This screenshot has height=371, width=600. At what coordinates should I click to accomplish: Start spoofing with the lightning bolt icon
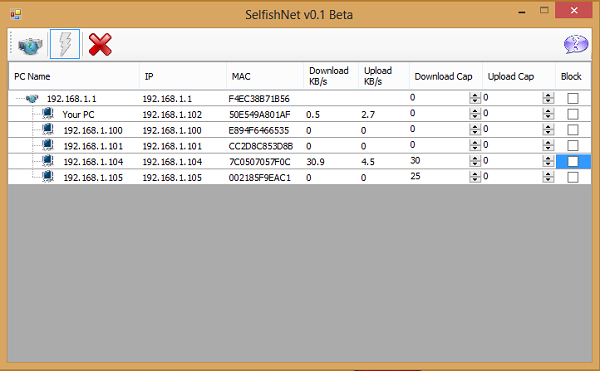tap(65, 44)
